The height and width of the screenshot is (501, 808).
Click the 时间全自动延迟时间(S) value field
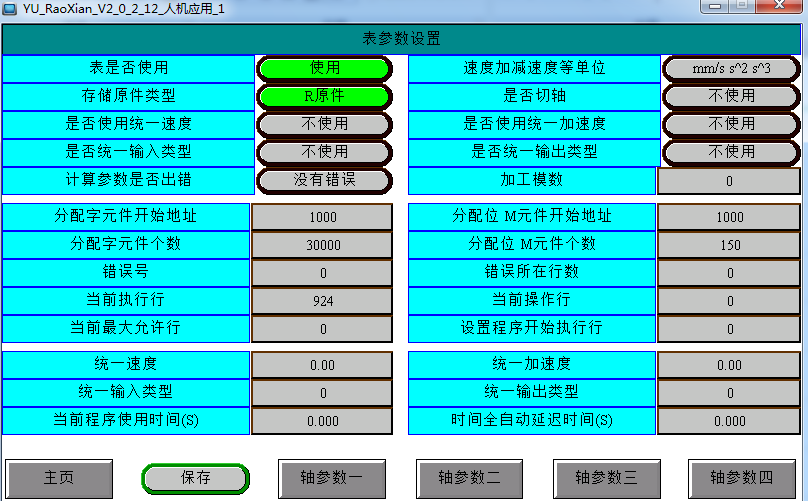[729, 421]
